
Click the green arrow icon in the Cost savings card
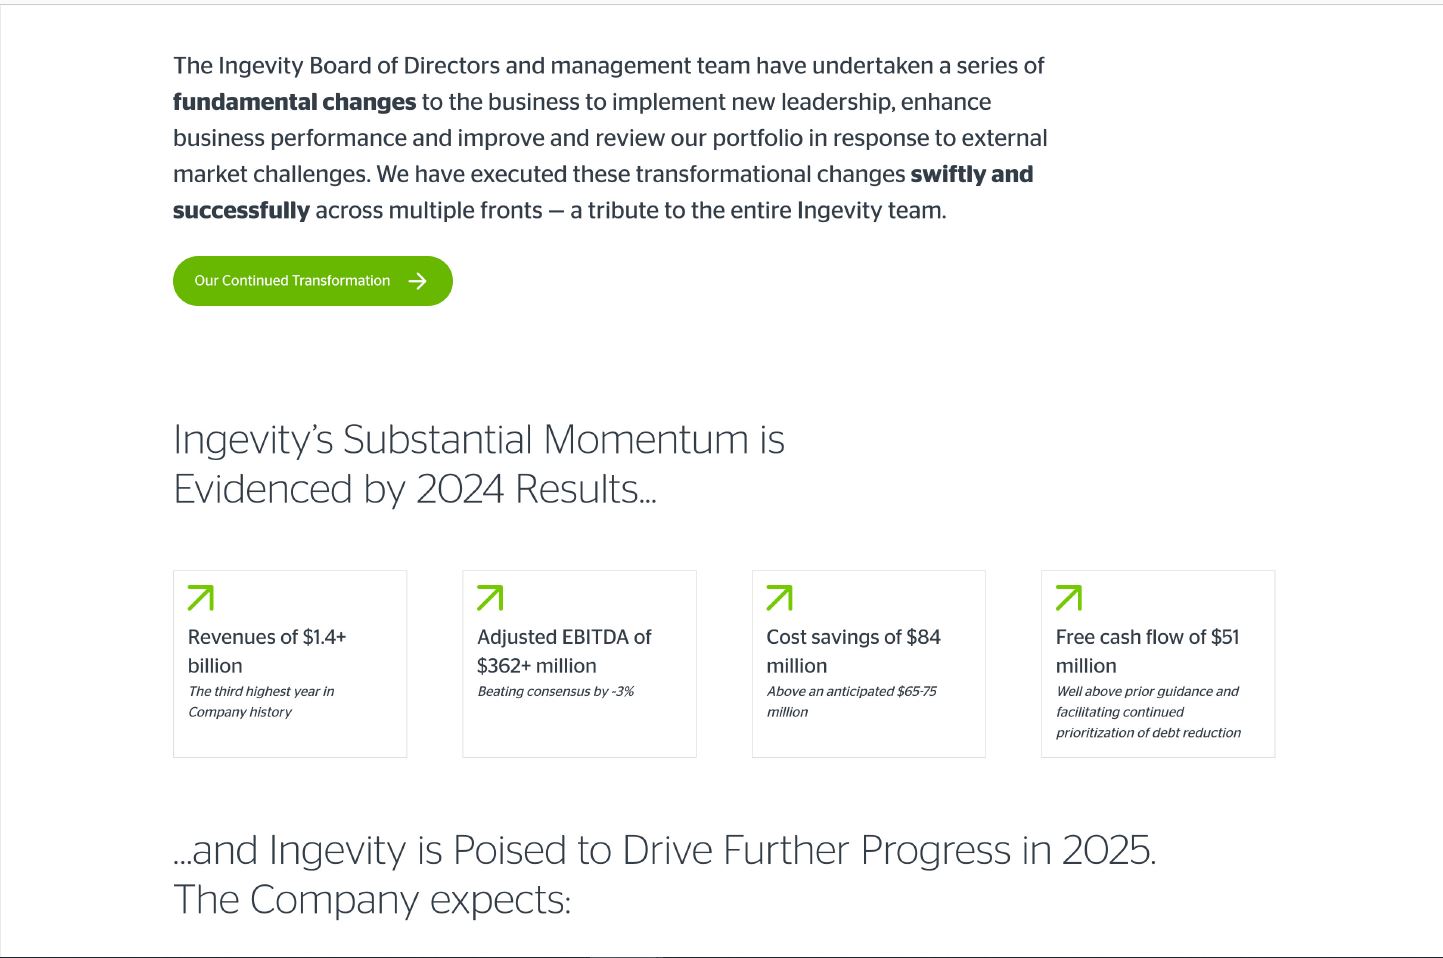point(779,598)
